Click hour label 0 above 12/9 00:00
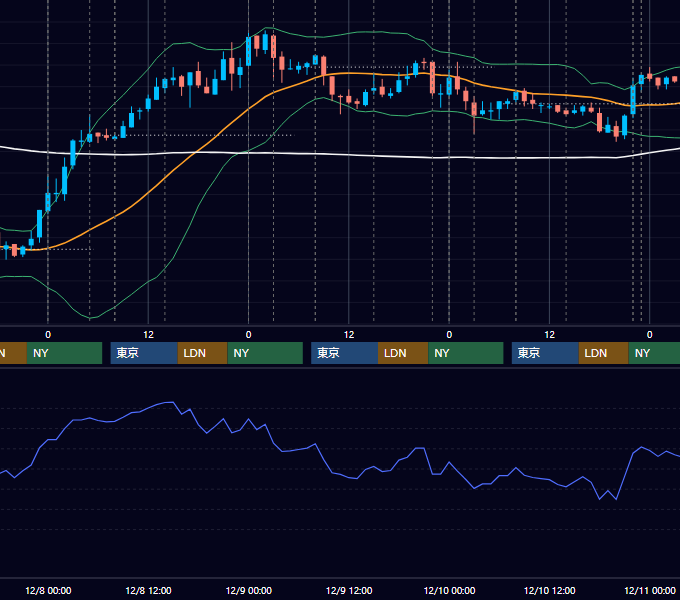Screen dimensions: 680x600 [248, 335]
